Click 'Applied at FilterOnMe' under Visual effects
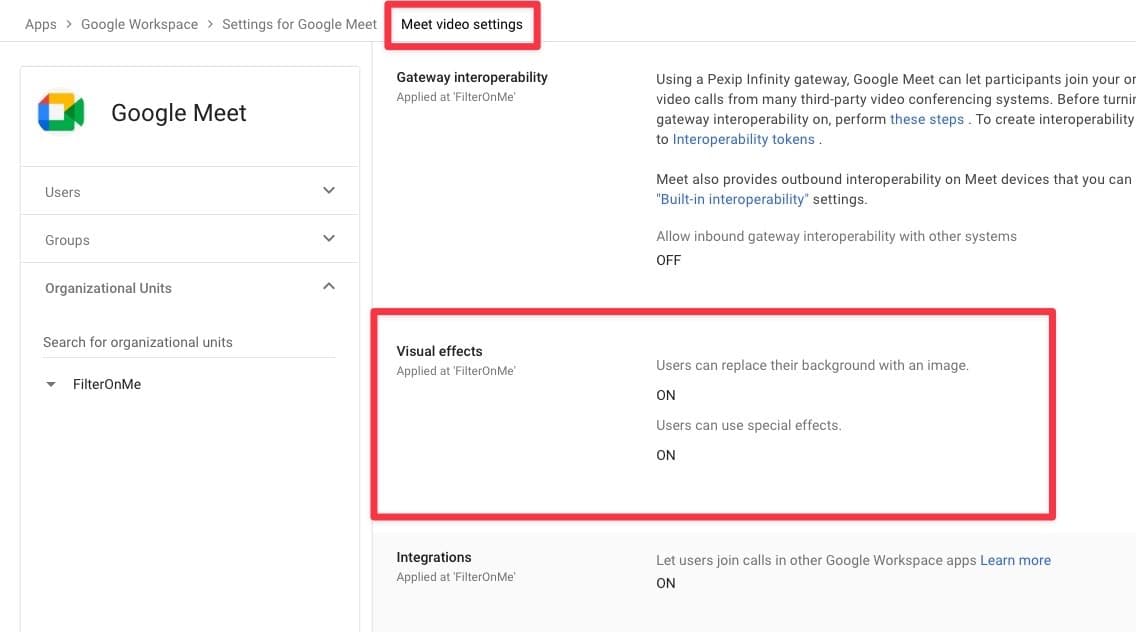The height and width of the screenshot is (632, 1136). 456,371
